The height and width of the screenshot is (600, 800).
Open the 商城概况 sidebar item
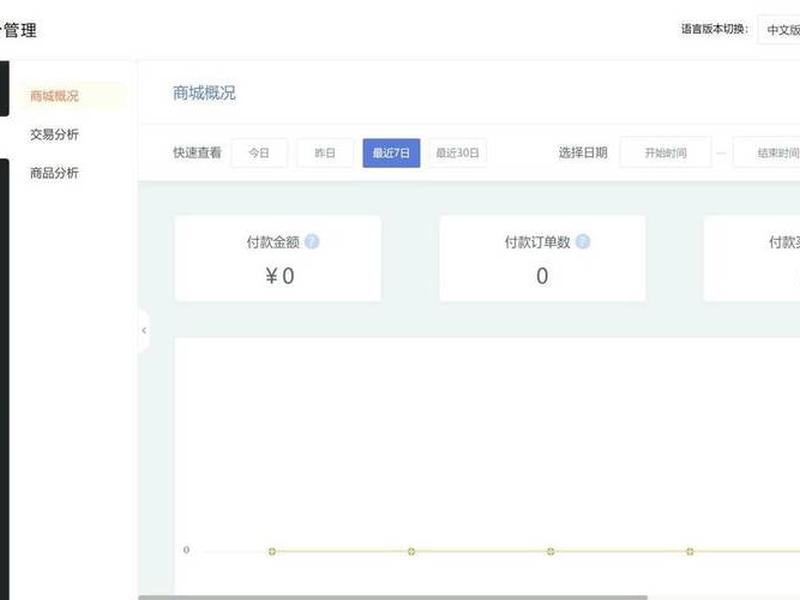pos(72,95)
